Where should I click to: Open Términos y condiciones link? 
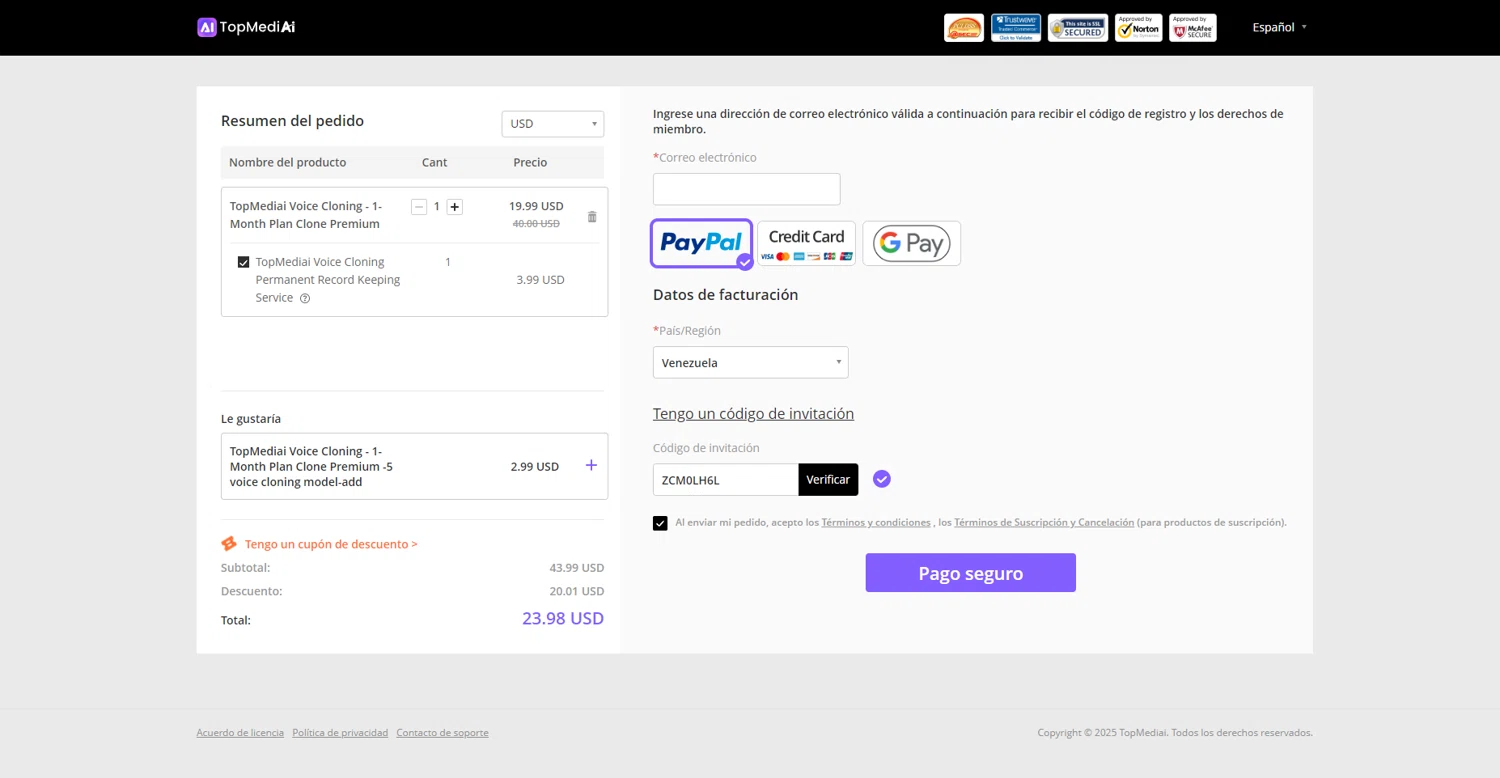click(876, 522)
